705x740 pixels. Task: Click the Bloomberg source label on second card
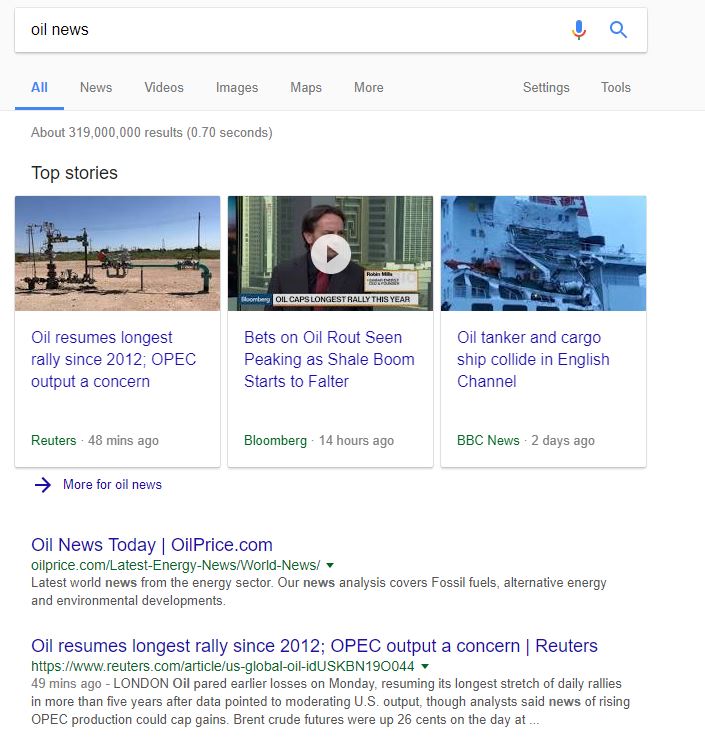tap(275, 440)
